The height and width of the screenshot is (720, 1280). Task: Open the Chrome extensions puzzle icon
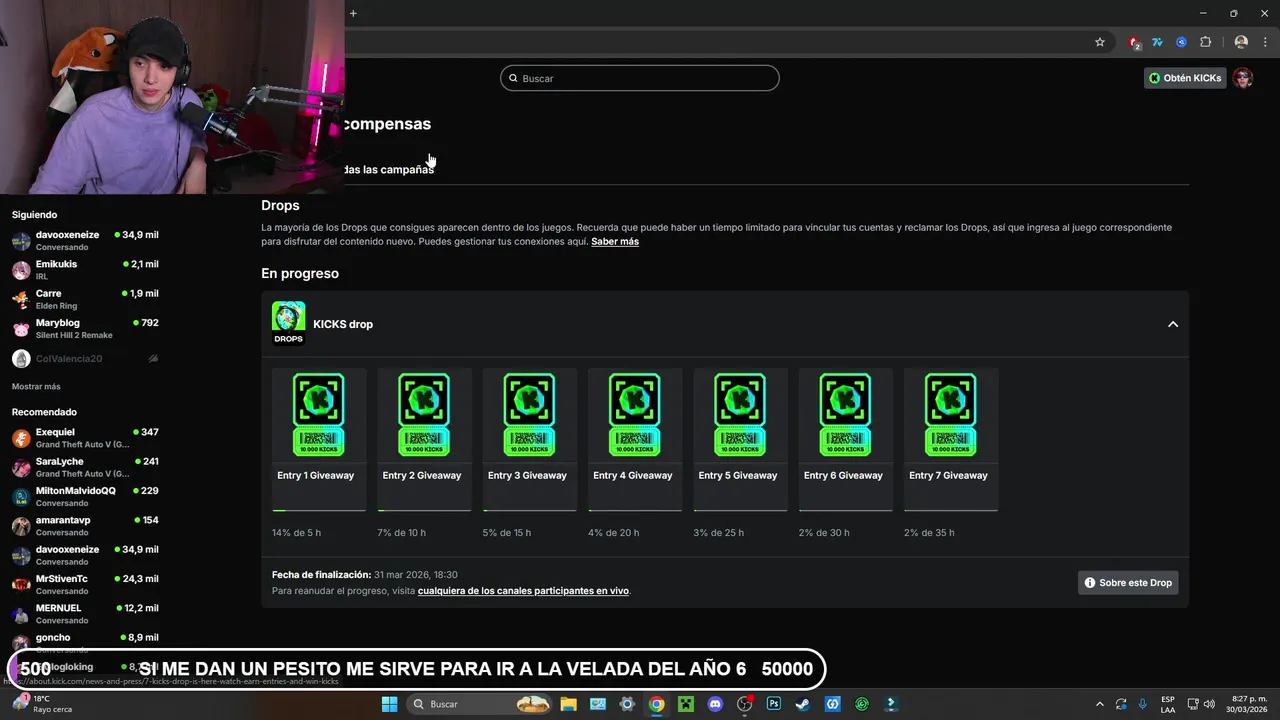1205,42
